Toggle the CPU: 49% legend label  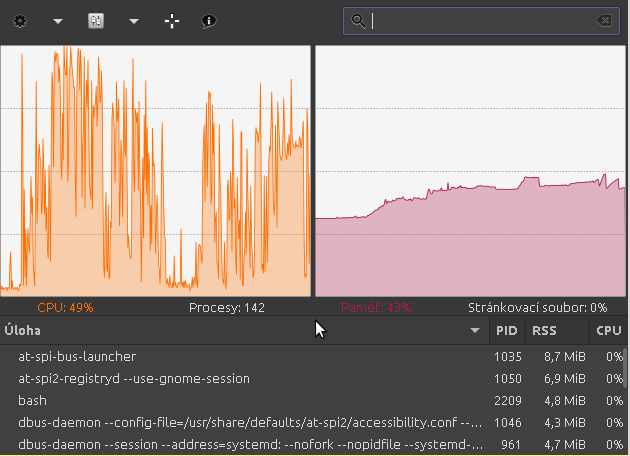tap(66, 307)
